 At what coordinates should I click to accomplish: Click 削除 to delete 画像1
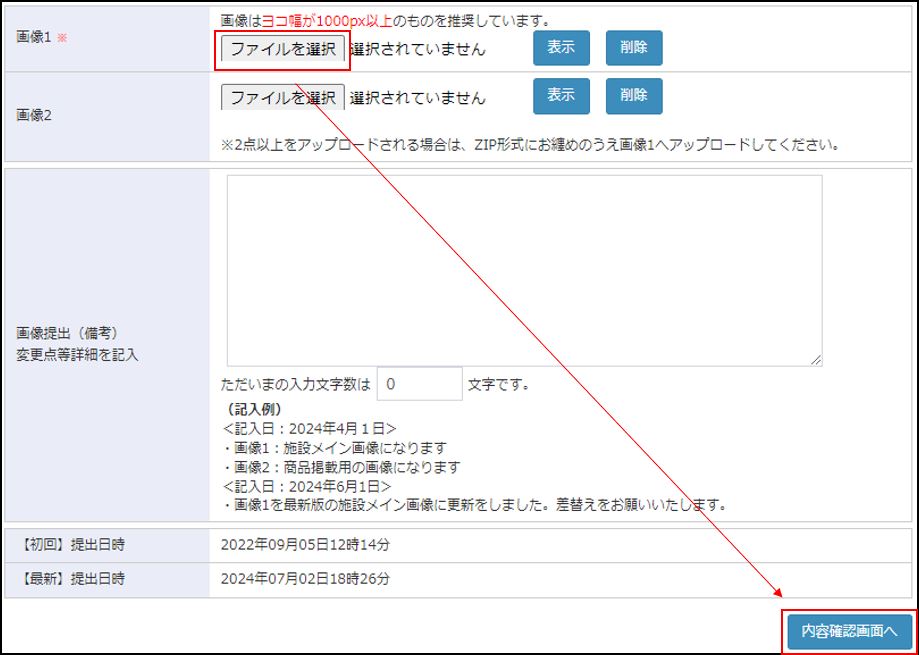coord(634,47)
